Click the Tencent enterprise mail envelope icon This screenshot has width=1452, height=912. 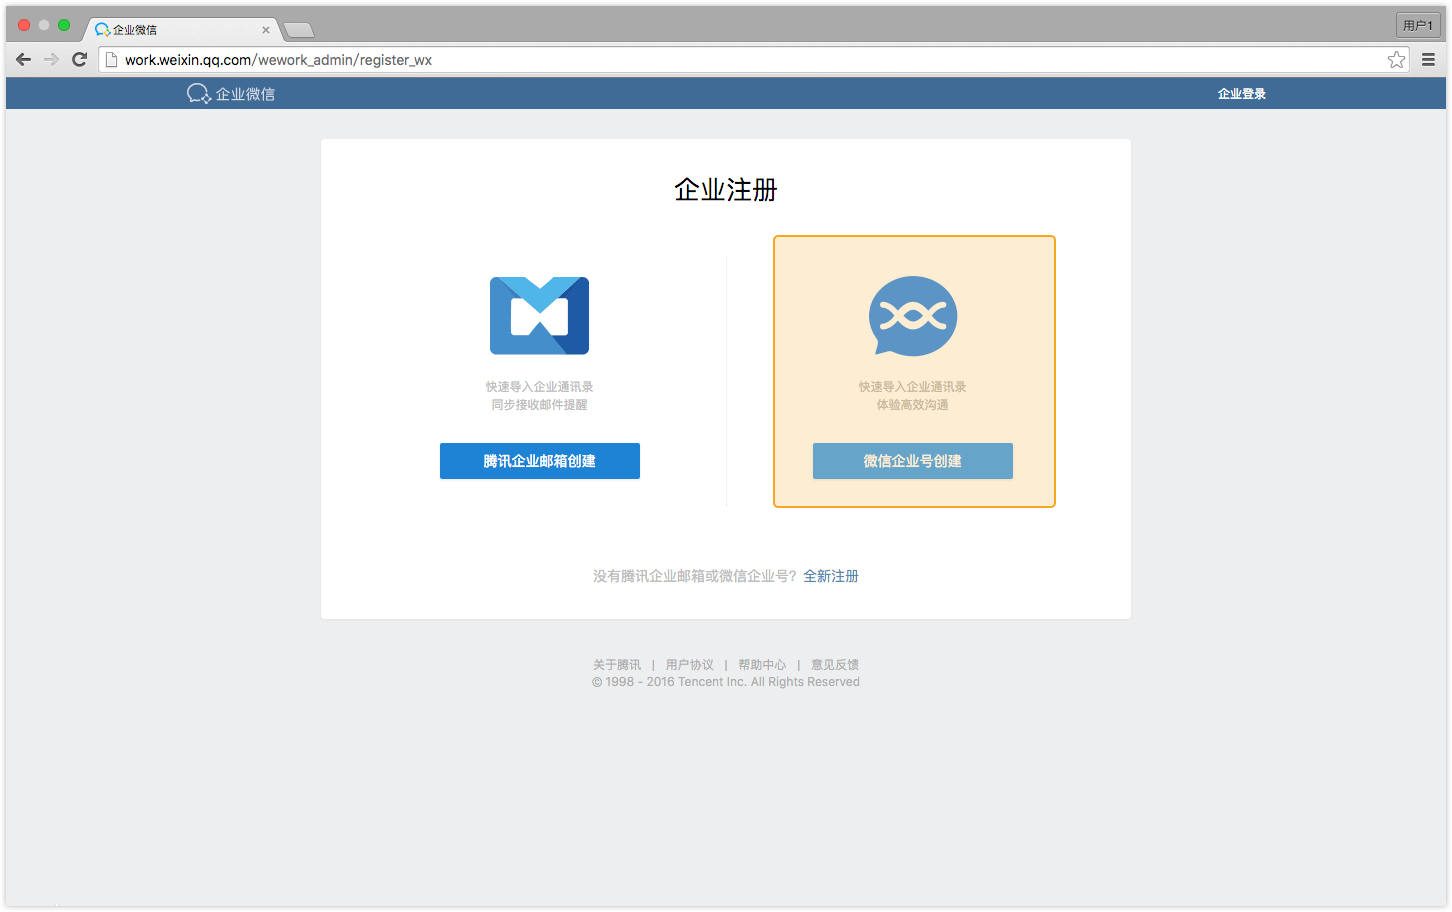pyautogui.click(x=539, y=315)
